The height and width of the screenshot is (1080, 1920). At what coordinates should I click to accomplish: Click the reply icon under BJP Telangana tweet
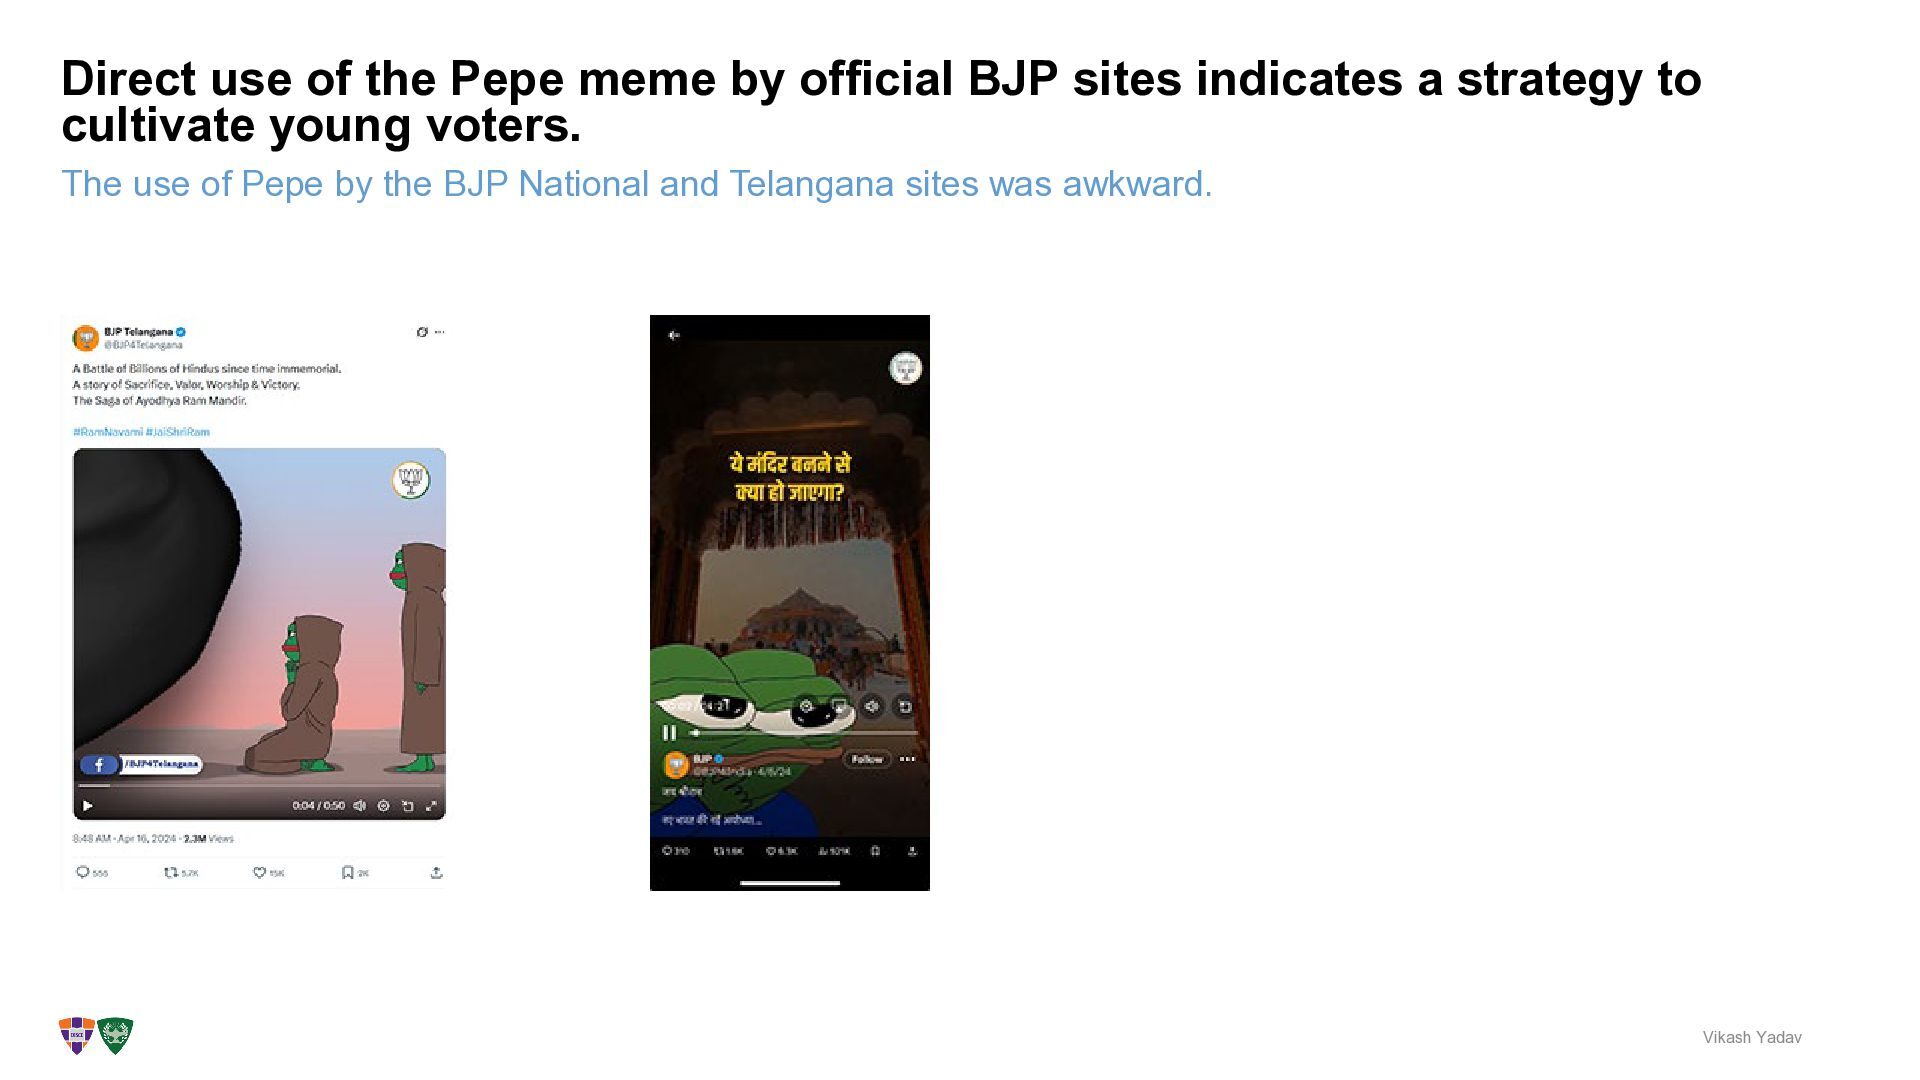83,872
